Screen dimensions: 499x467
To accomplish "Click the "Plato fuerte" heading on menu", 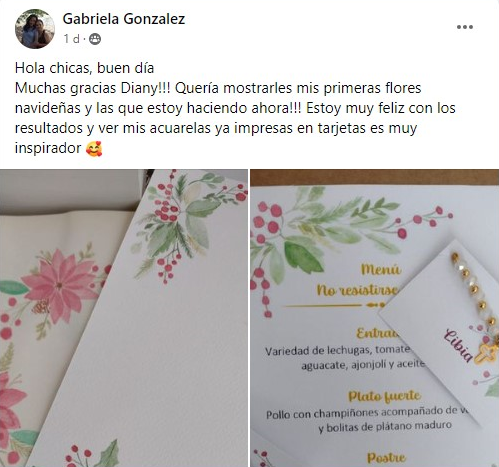I will [x=384, y=396].
